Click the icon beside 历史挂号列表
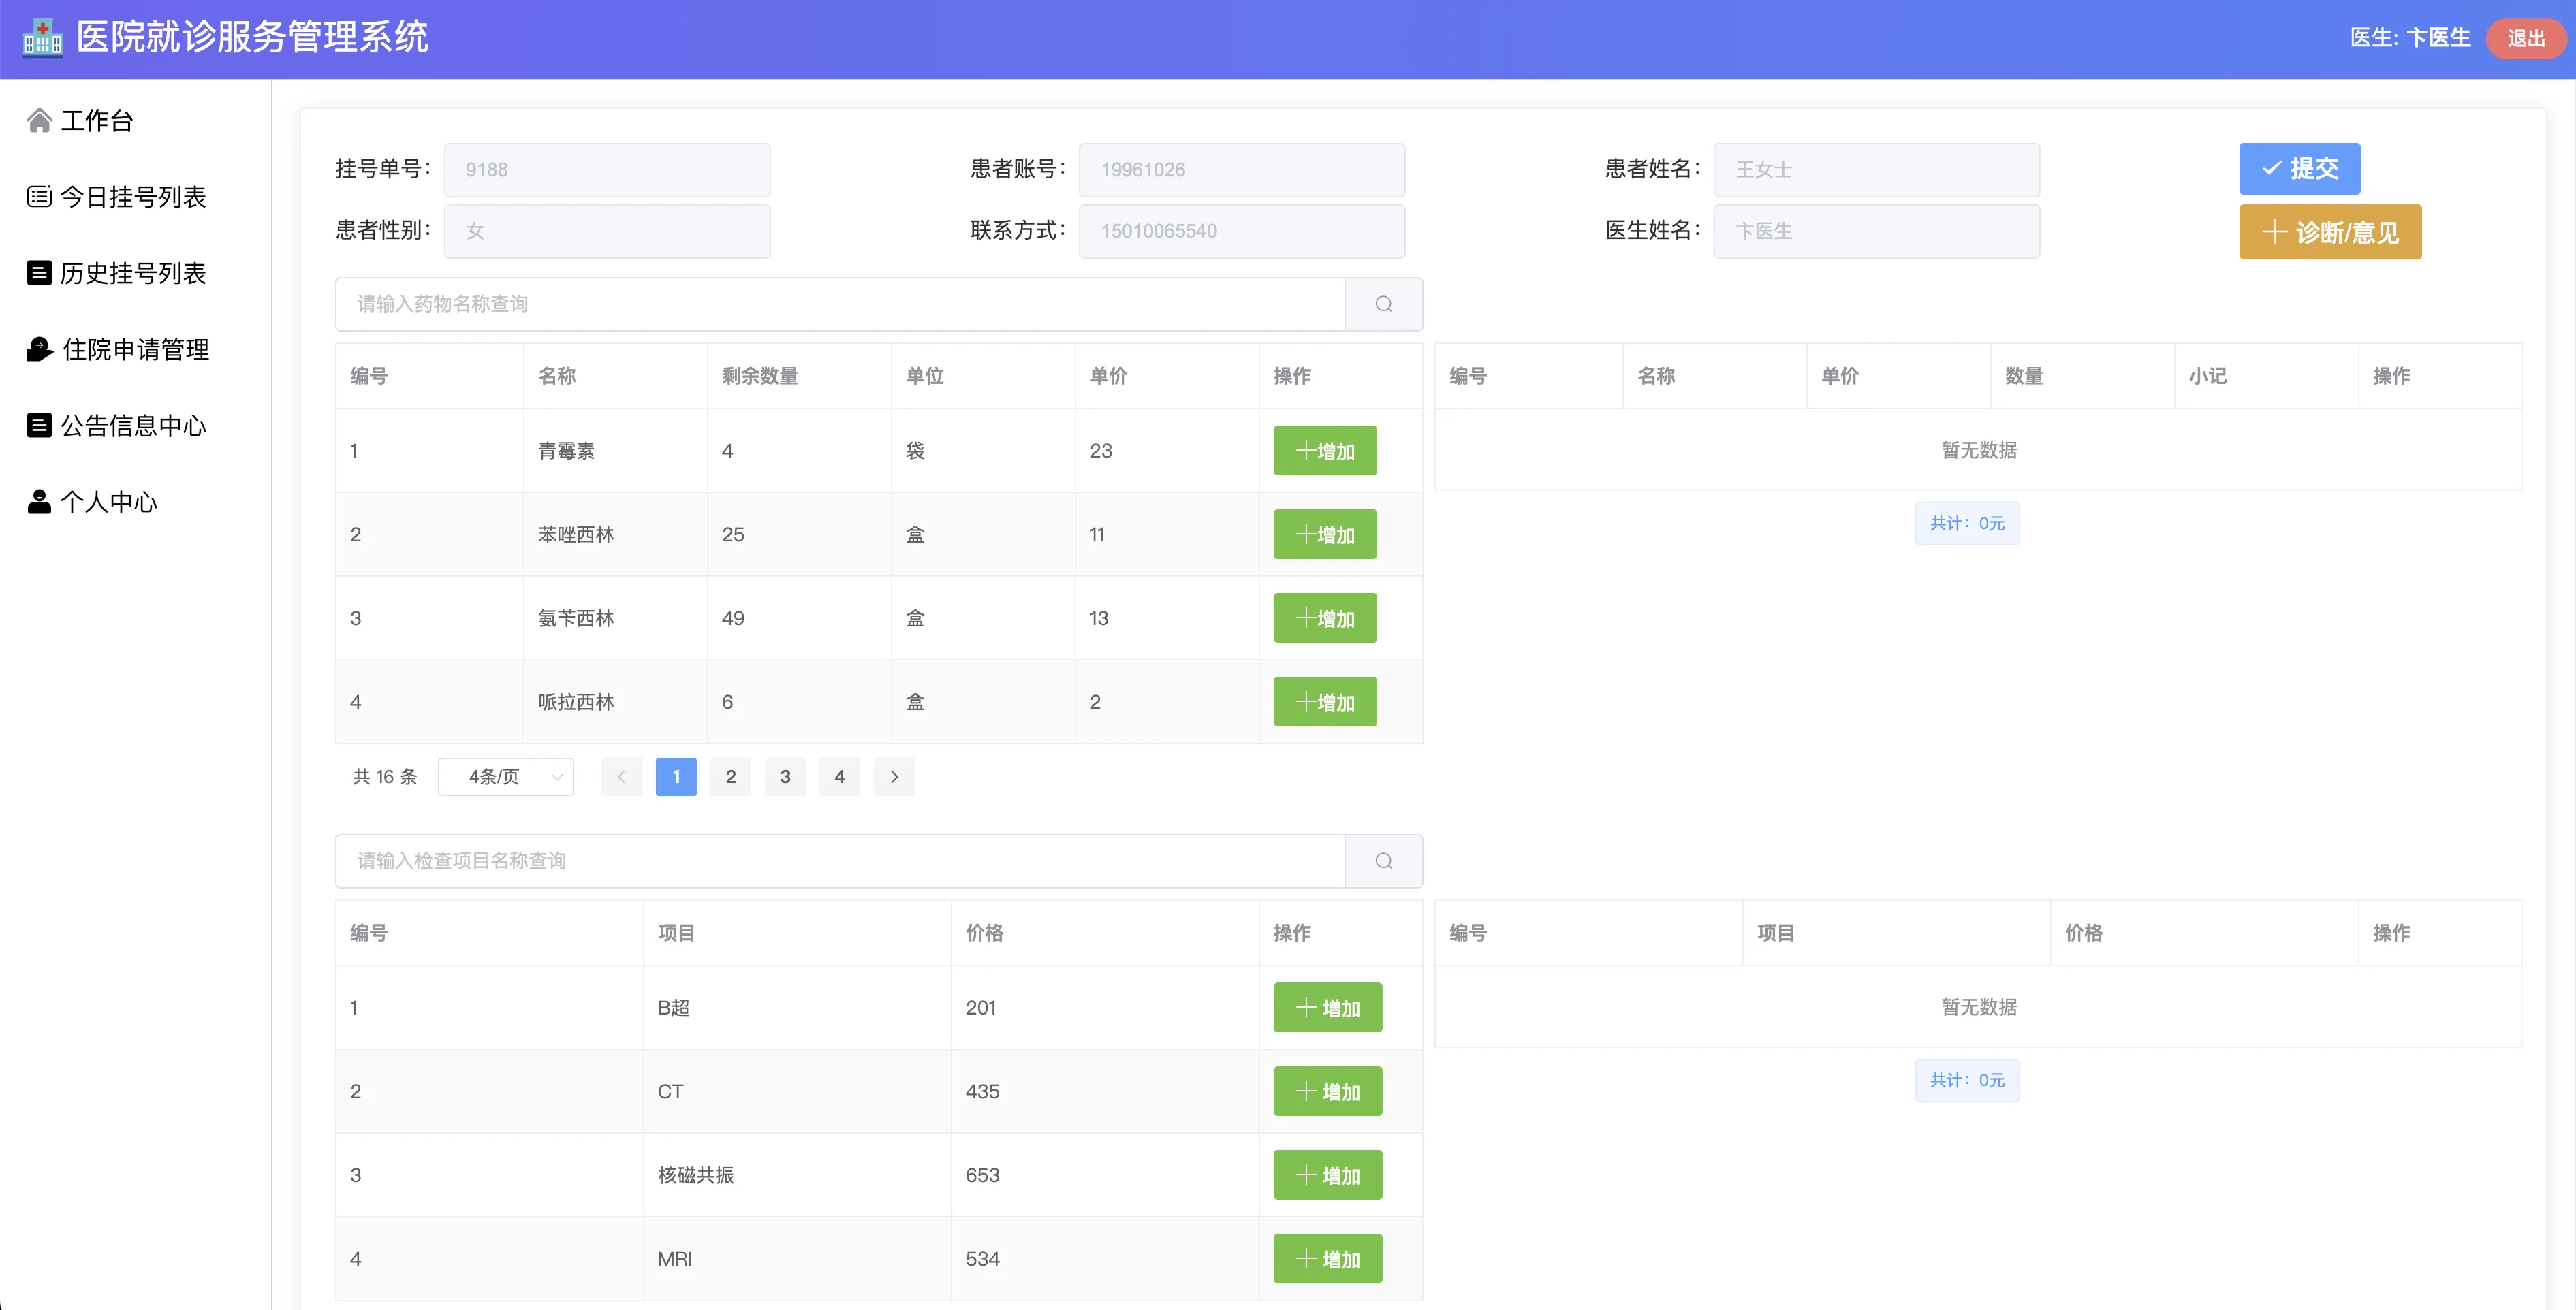2576x1310 pixels. 39,273
